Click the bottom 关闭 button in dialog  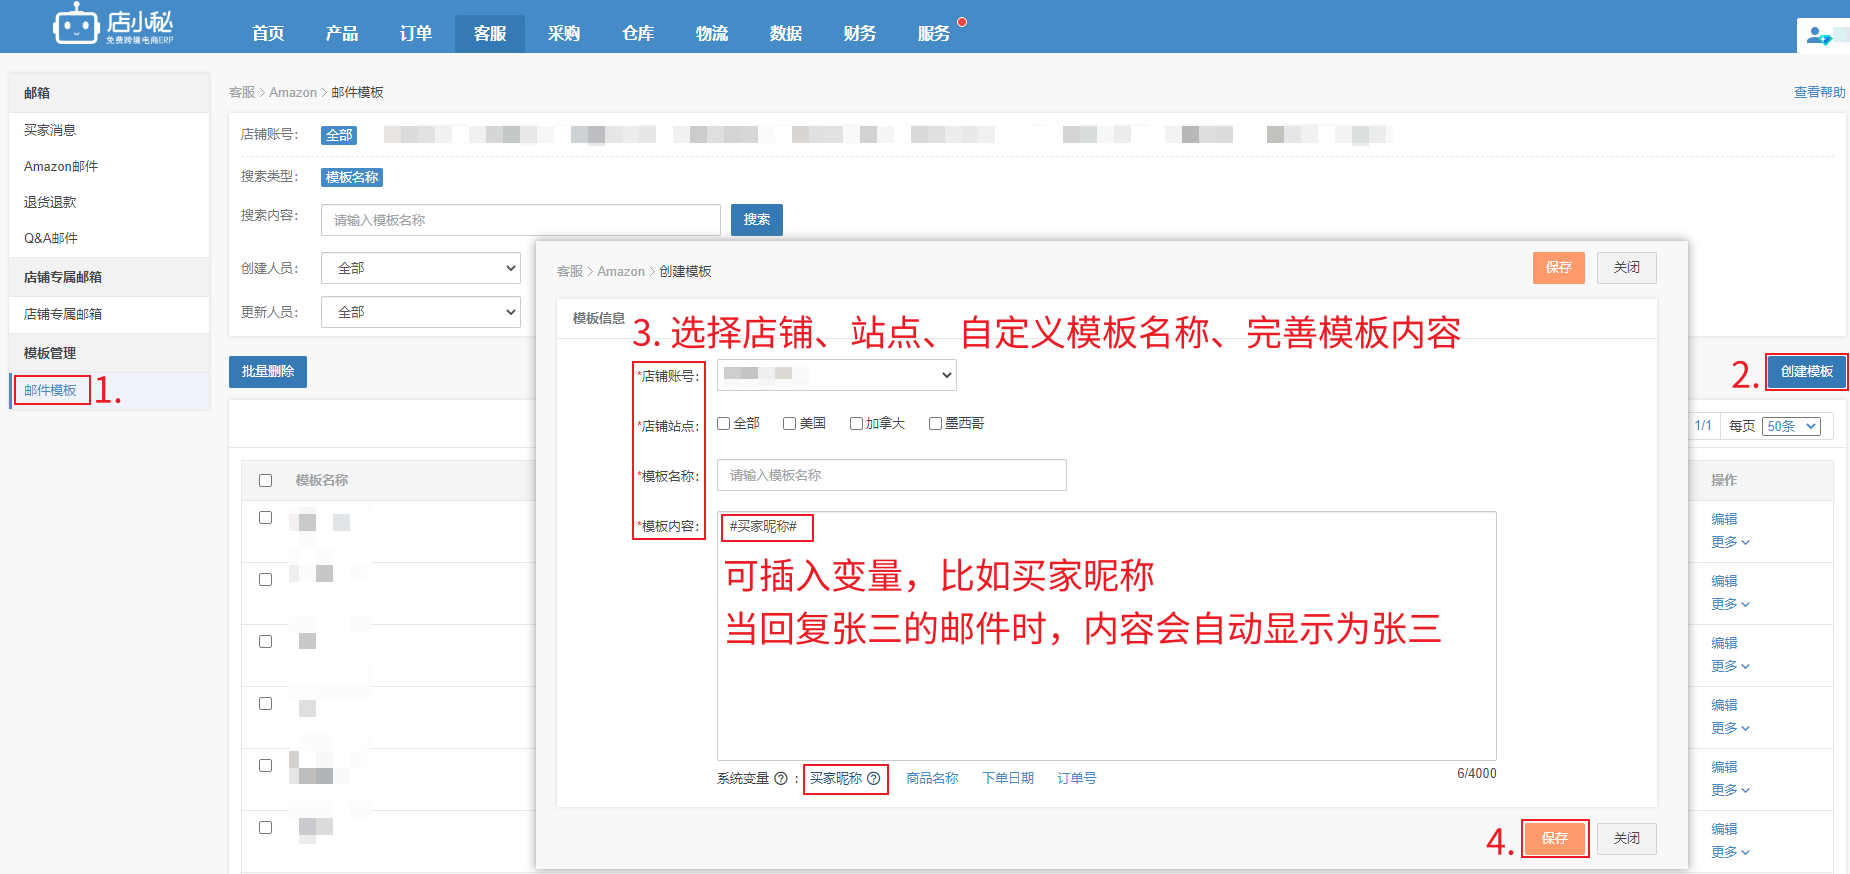tap(1627, 838)
